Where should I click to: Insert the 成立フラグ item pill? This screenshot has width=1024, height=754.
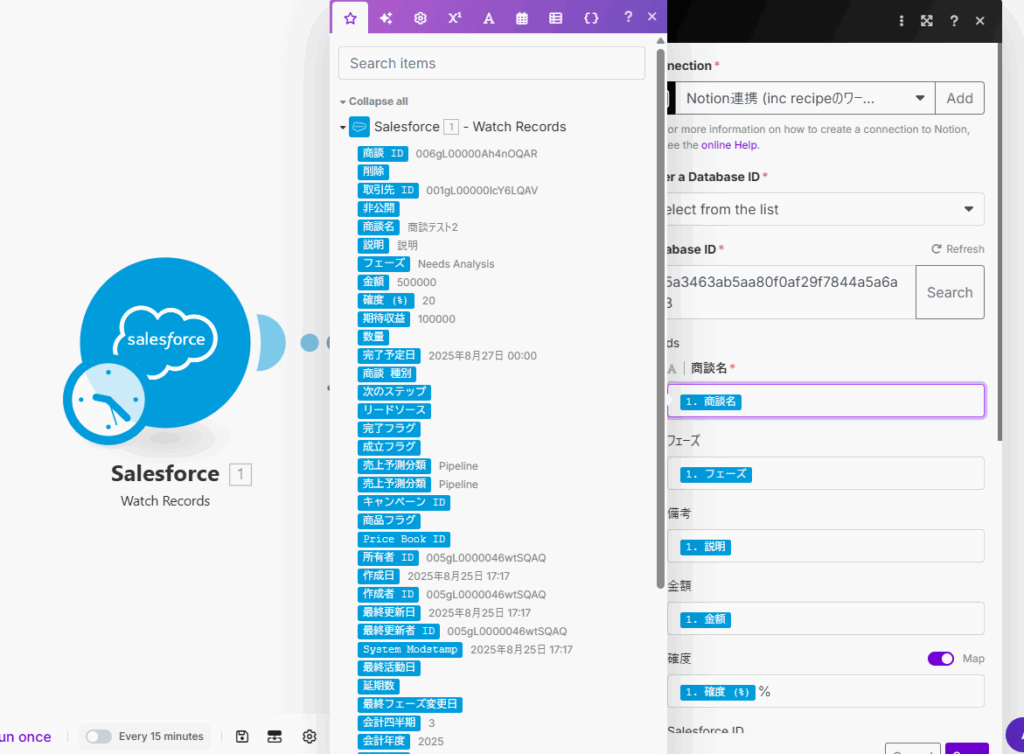pos(389,447)
